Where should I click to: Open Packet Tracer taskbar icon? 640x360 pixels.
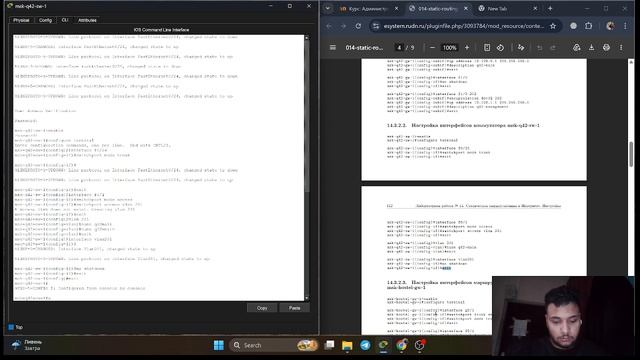click(x=383, y=345)
